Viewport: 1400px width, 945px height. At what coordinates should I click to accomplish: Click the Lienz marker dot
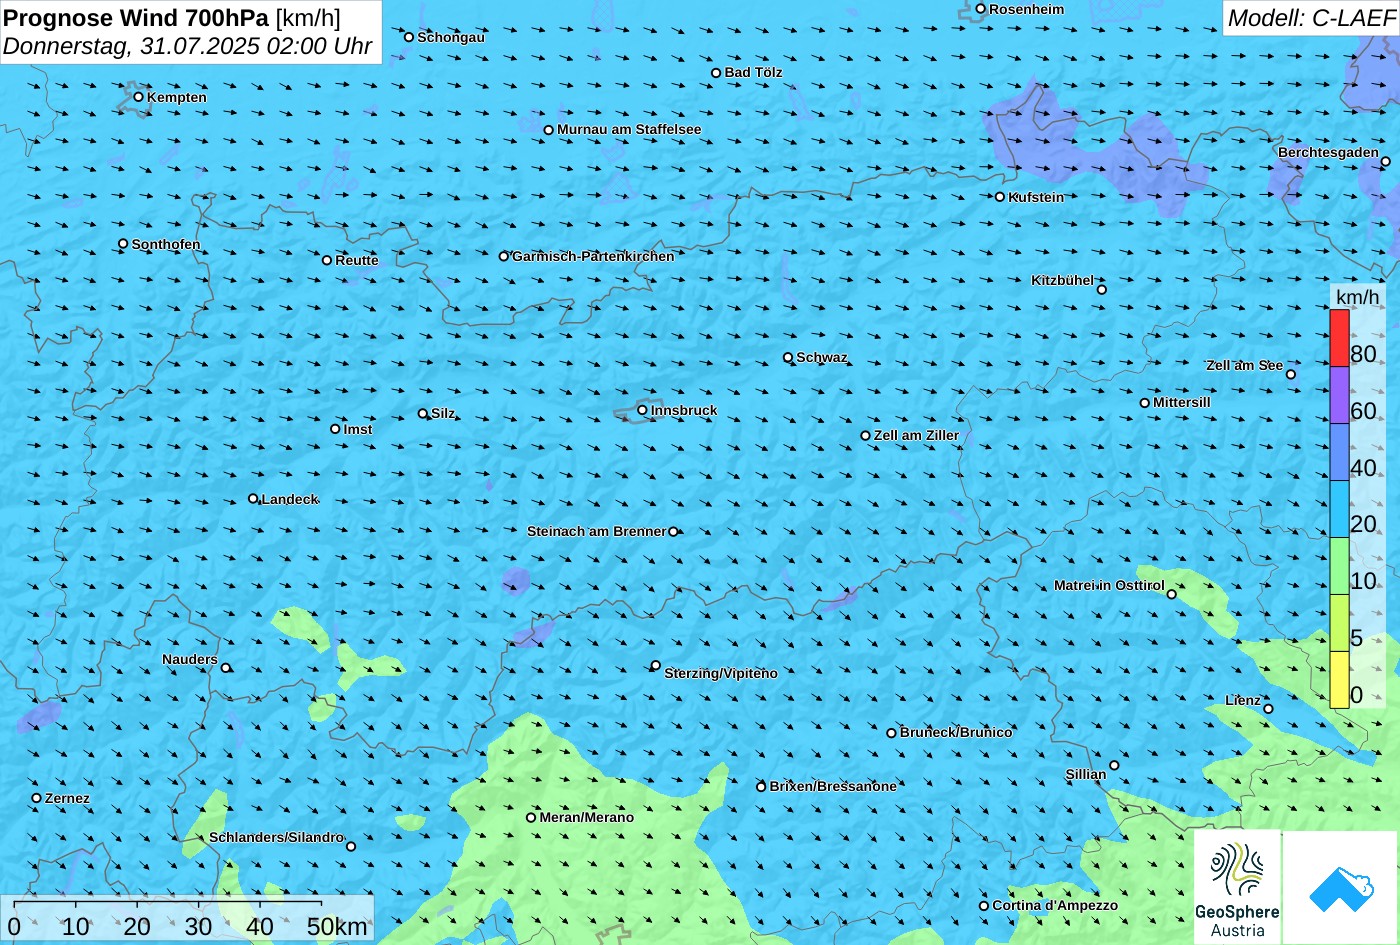1268,709
